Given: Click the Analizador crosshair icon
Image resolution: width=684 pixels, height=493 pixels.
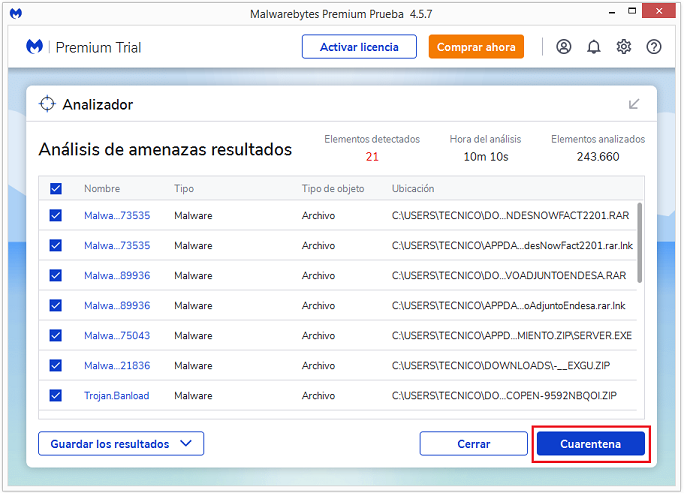Looking at the screenshot, I should [47, 104].
